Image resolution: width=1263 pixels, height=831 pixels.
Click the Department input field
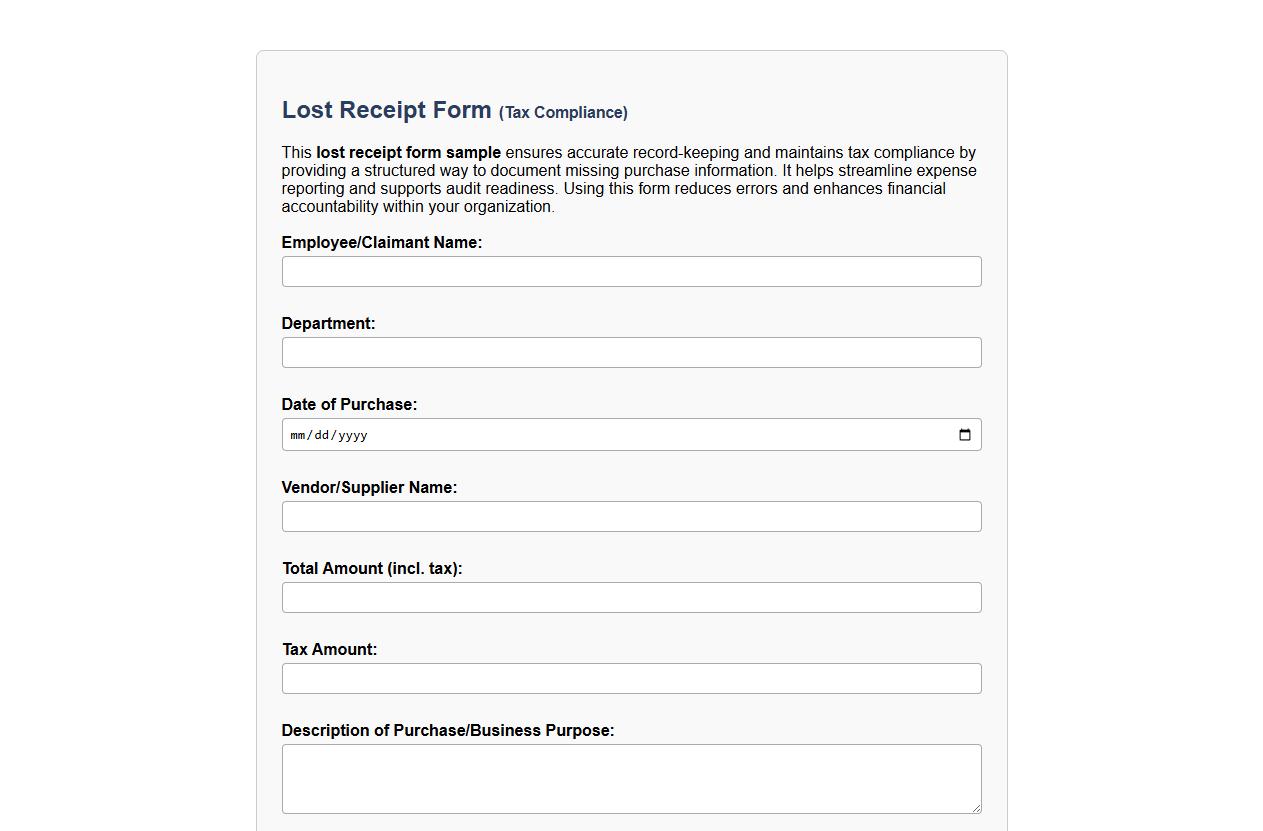click(x=631, y=352)
